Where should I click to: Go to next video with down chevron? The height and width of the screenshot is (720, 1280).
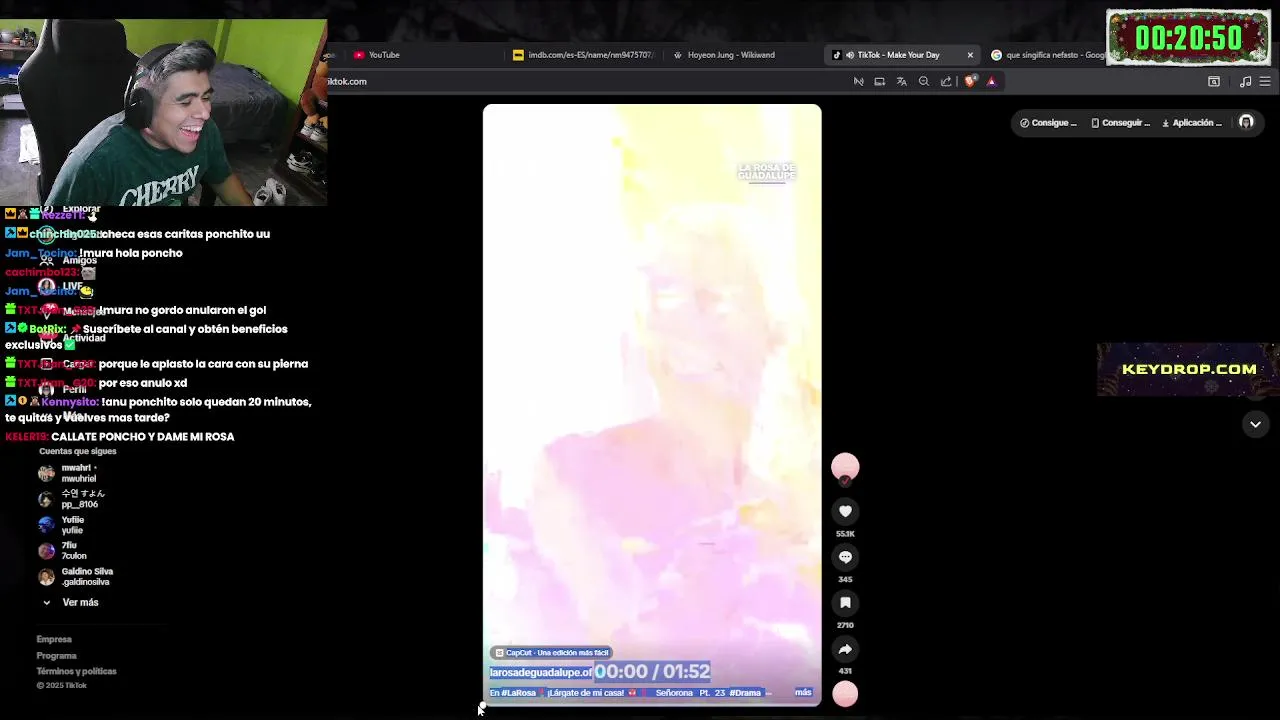point(1255,424)
